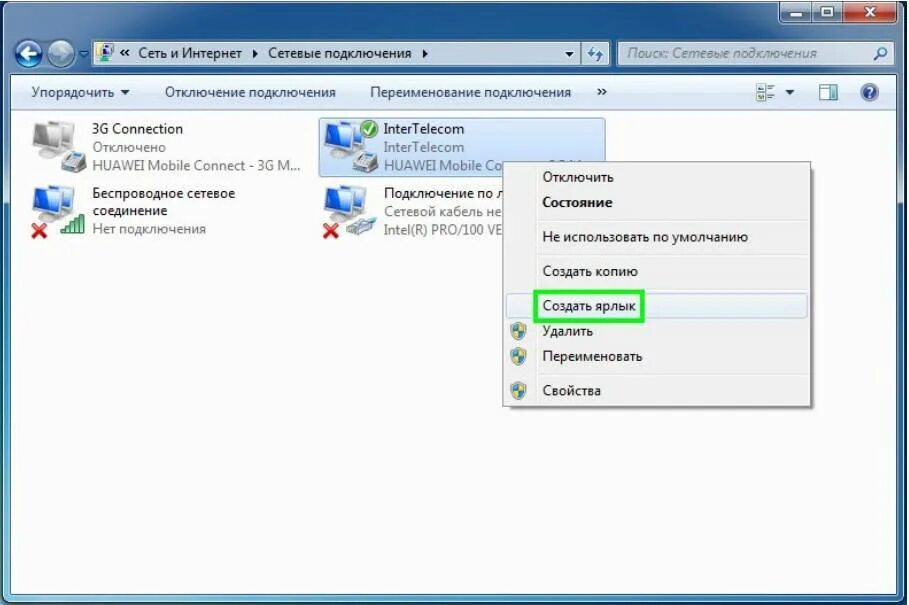This screenshot has height=605, width=909.
Task: Click 'Intel(R) PRO/100 VE' device text
Action: pyautogui.click(x=442, y=229)
